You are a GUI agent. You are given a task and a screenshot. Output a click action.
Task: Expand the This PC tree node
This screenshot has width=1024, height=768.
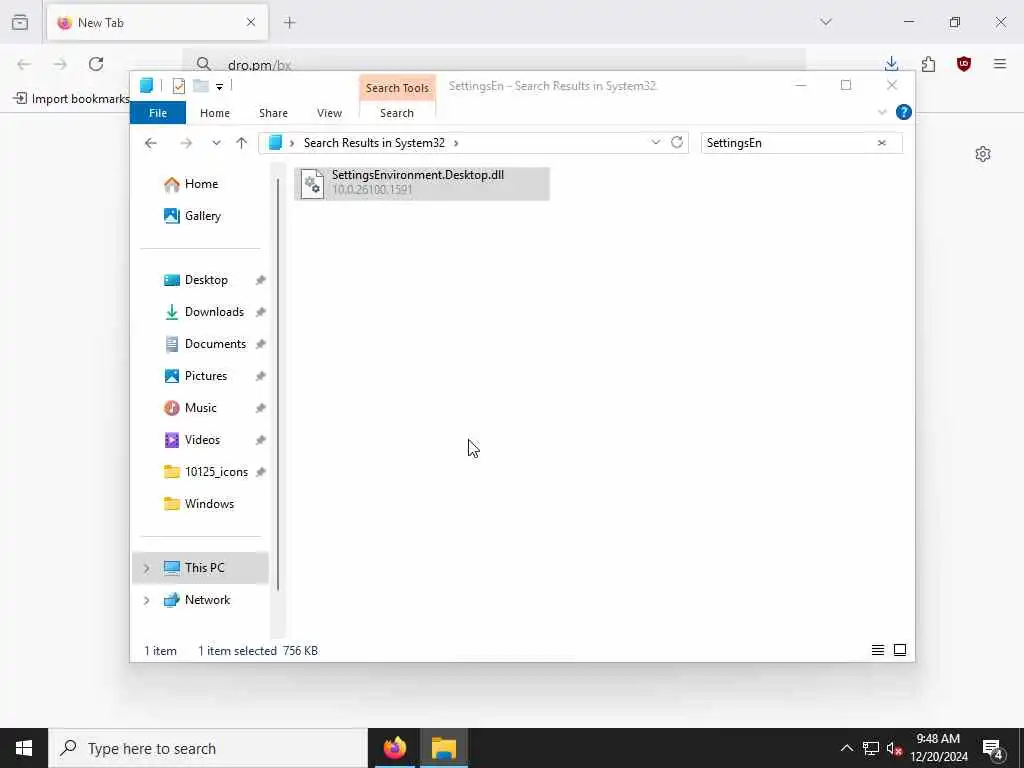146,568
